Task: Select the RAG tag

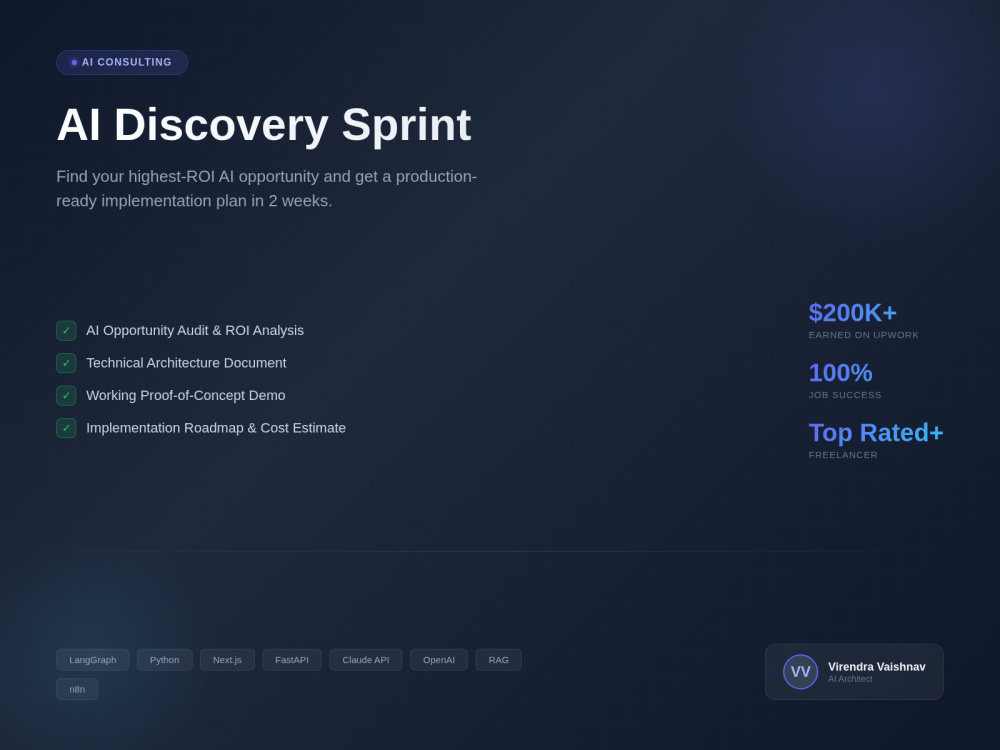Action: pyautogui.click(x=499, y=659)
